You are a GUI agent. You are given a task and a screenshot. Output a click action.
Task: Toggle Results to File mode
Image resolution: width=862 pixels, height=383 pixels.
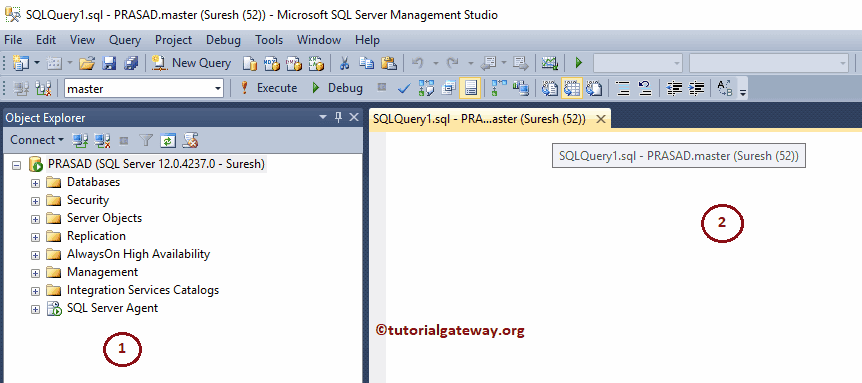pos(594,88)
